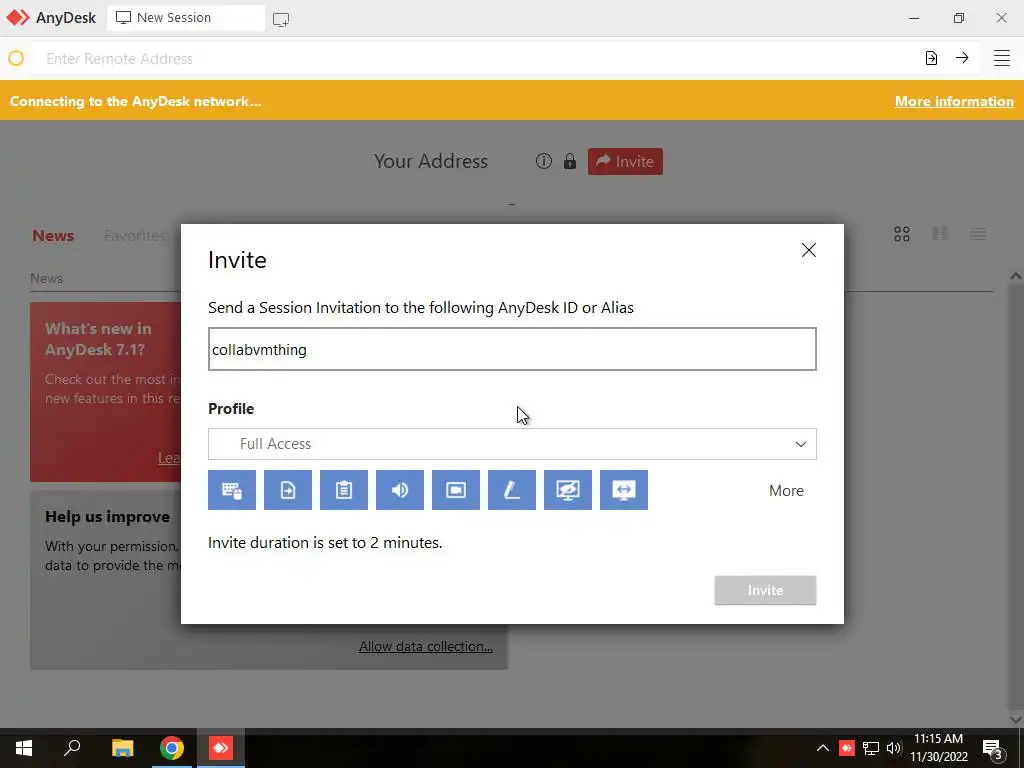This screenshot has height=768, width=1024.
Task: Click the file transfer icon in address bar
Action: click(x=931, y=58)
